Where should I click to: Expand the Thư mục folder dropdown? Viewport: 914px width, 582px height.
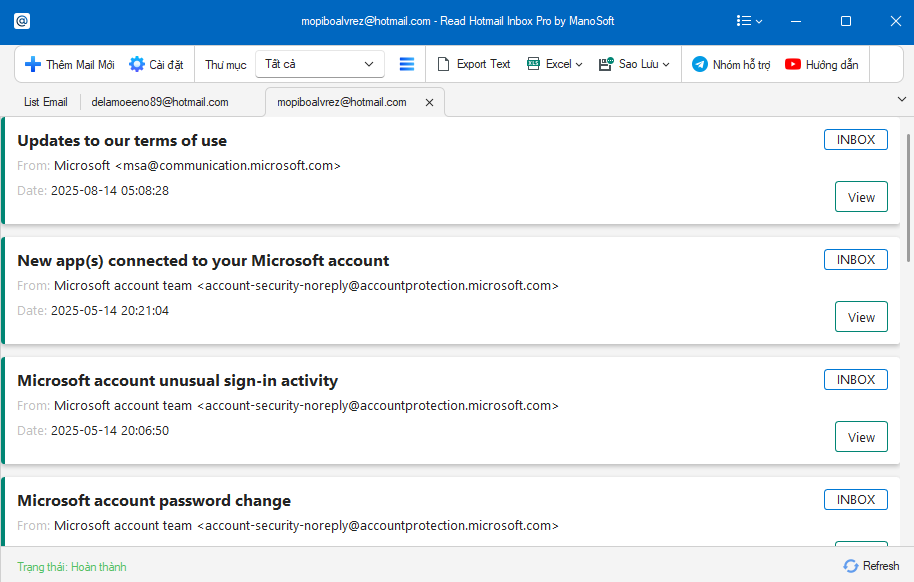tap(319, 64)
